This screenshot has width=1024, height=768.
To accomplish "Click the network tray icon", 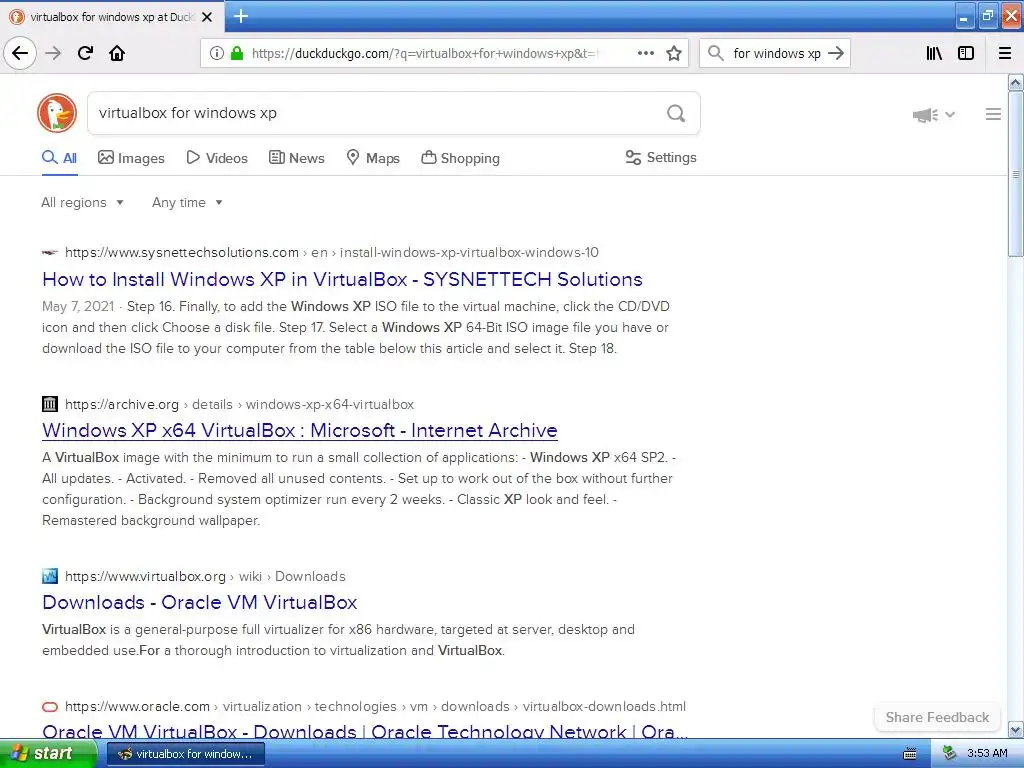I will pyautogui.click(x=950, y=754).
